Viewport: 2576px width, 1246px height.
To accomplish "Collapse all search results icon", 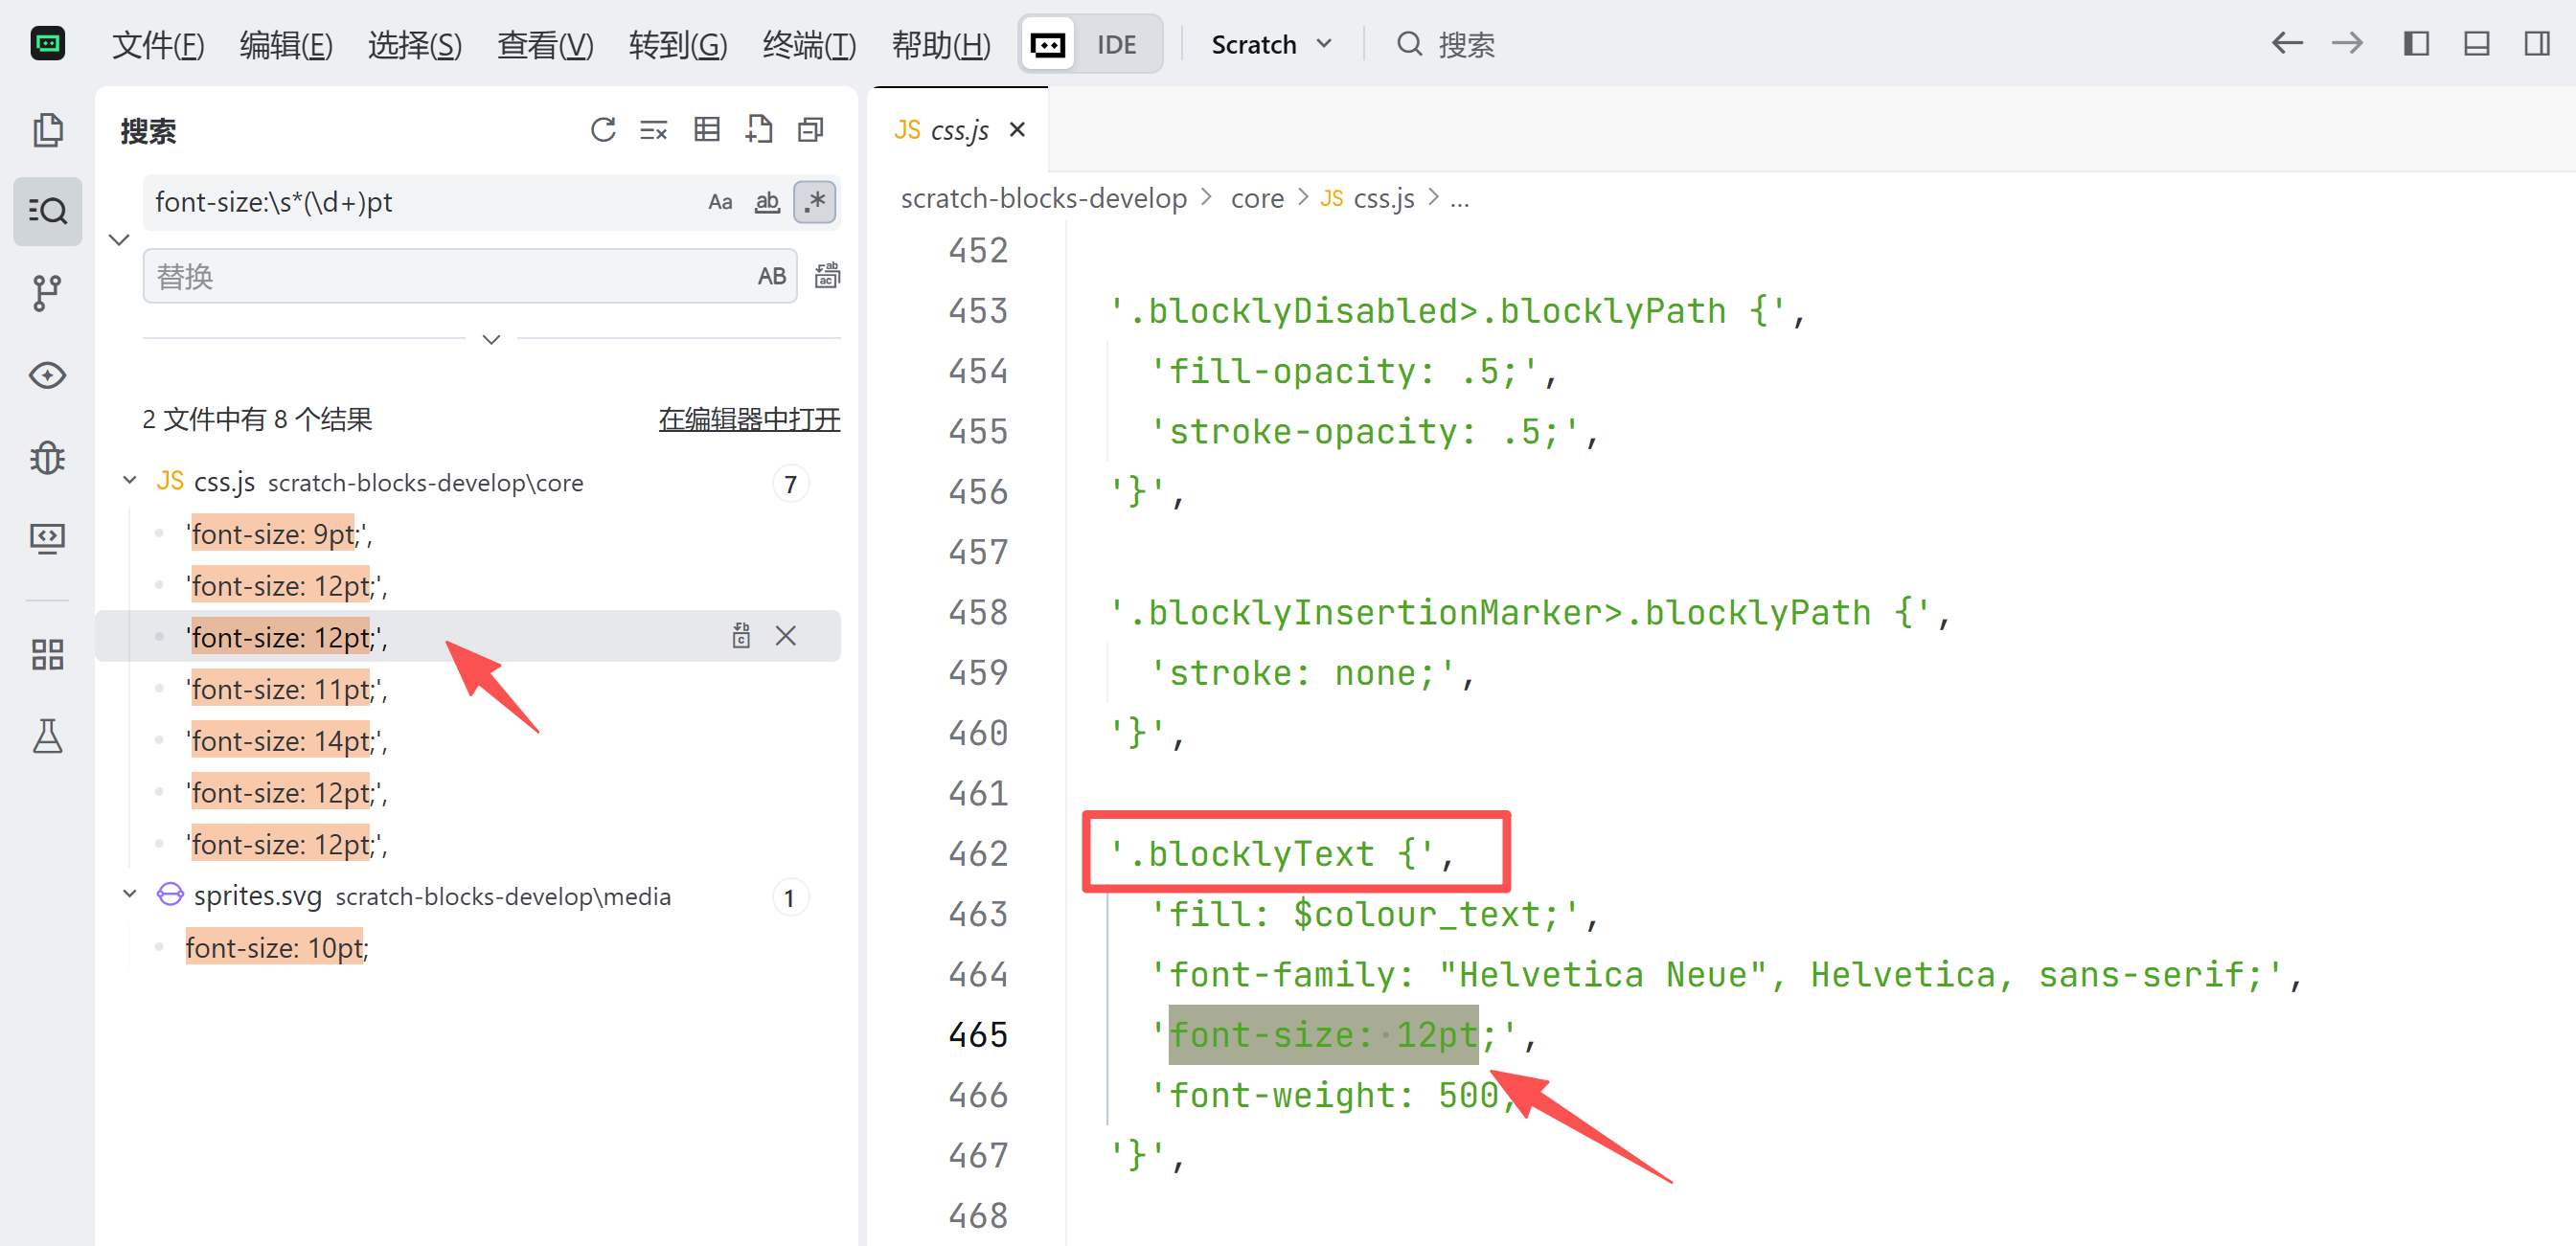I will (811, 130).
